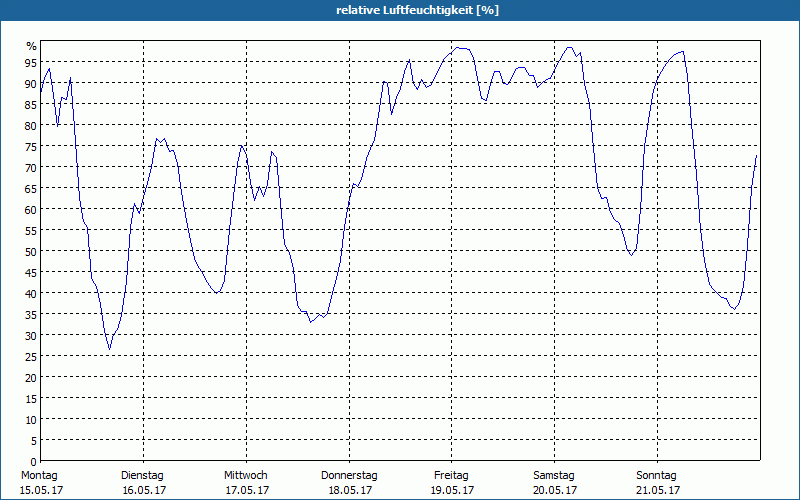Select the 16.05.17 date label

(x=143, y=490)
